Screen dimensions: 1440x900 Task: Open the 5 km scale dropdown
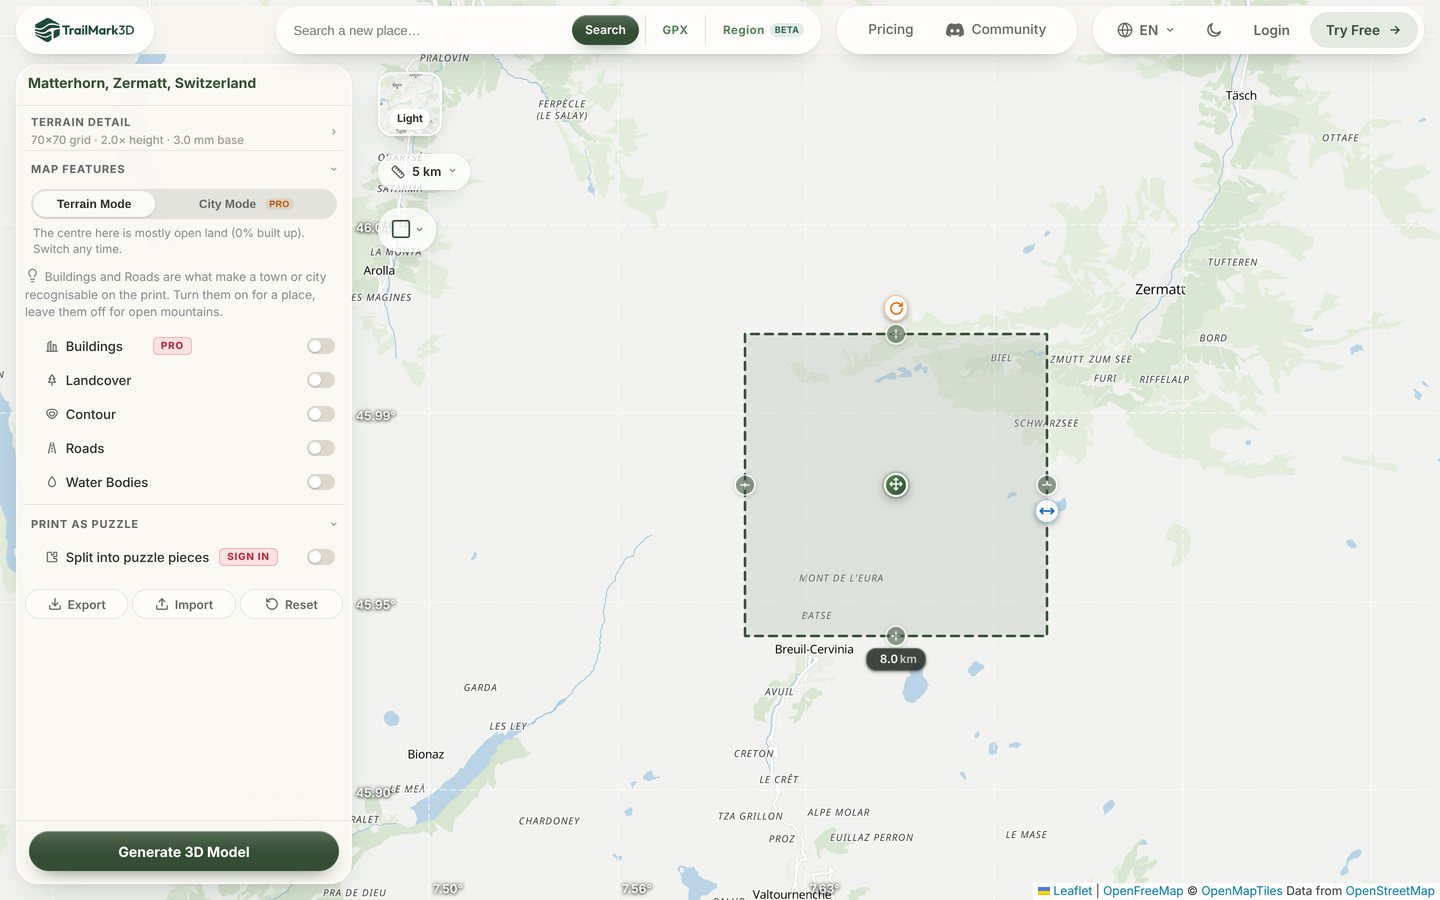tap(424, 172)
